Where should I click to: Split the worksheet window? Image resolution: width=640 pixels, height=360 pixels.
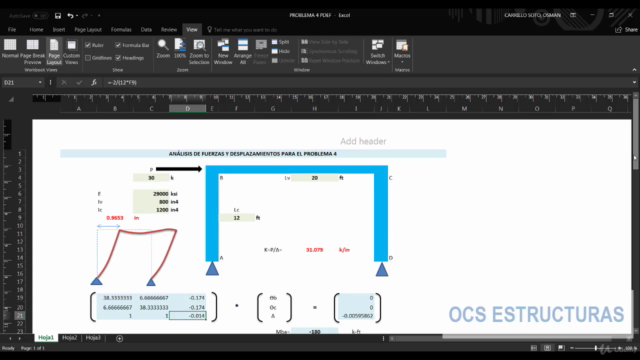pyautogui.click(x=280, y=42)
